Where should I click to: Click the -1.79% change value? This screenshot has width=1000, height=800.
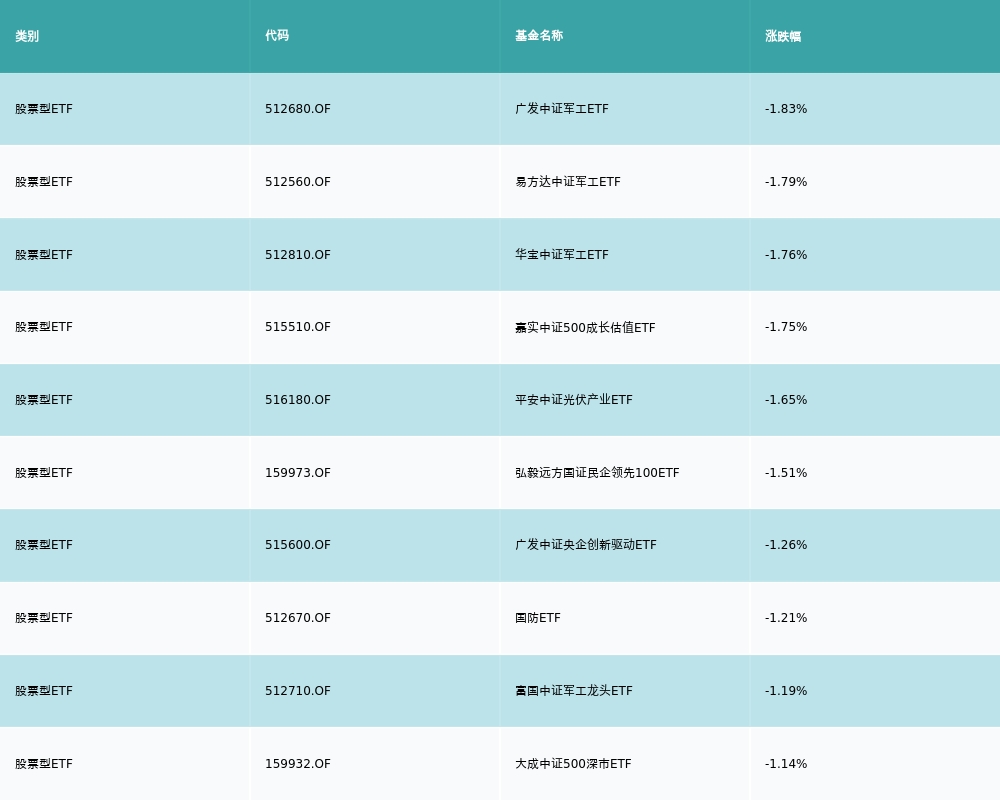[x=786, y=182]
